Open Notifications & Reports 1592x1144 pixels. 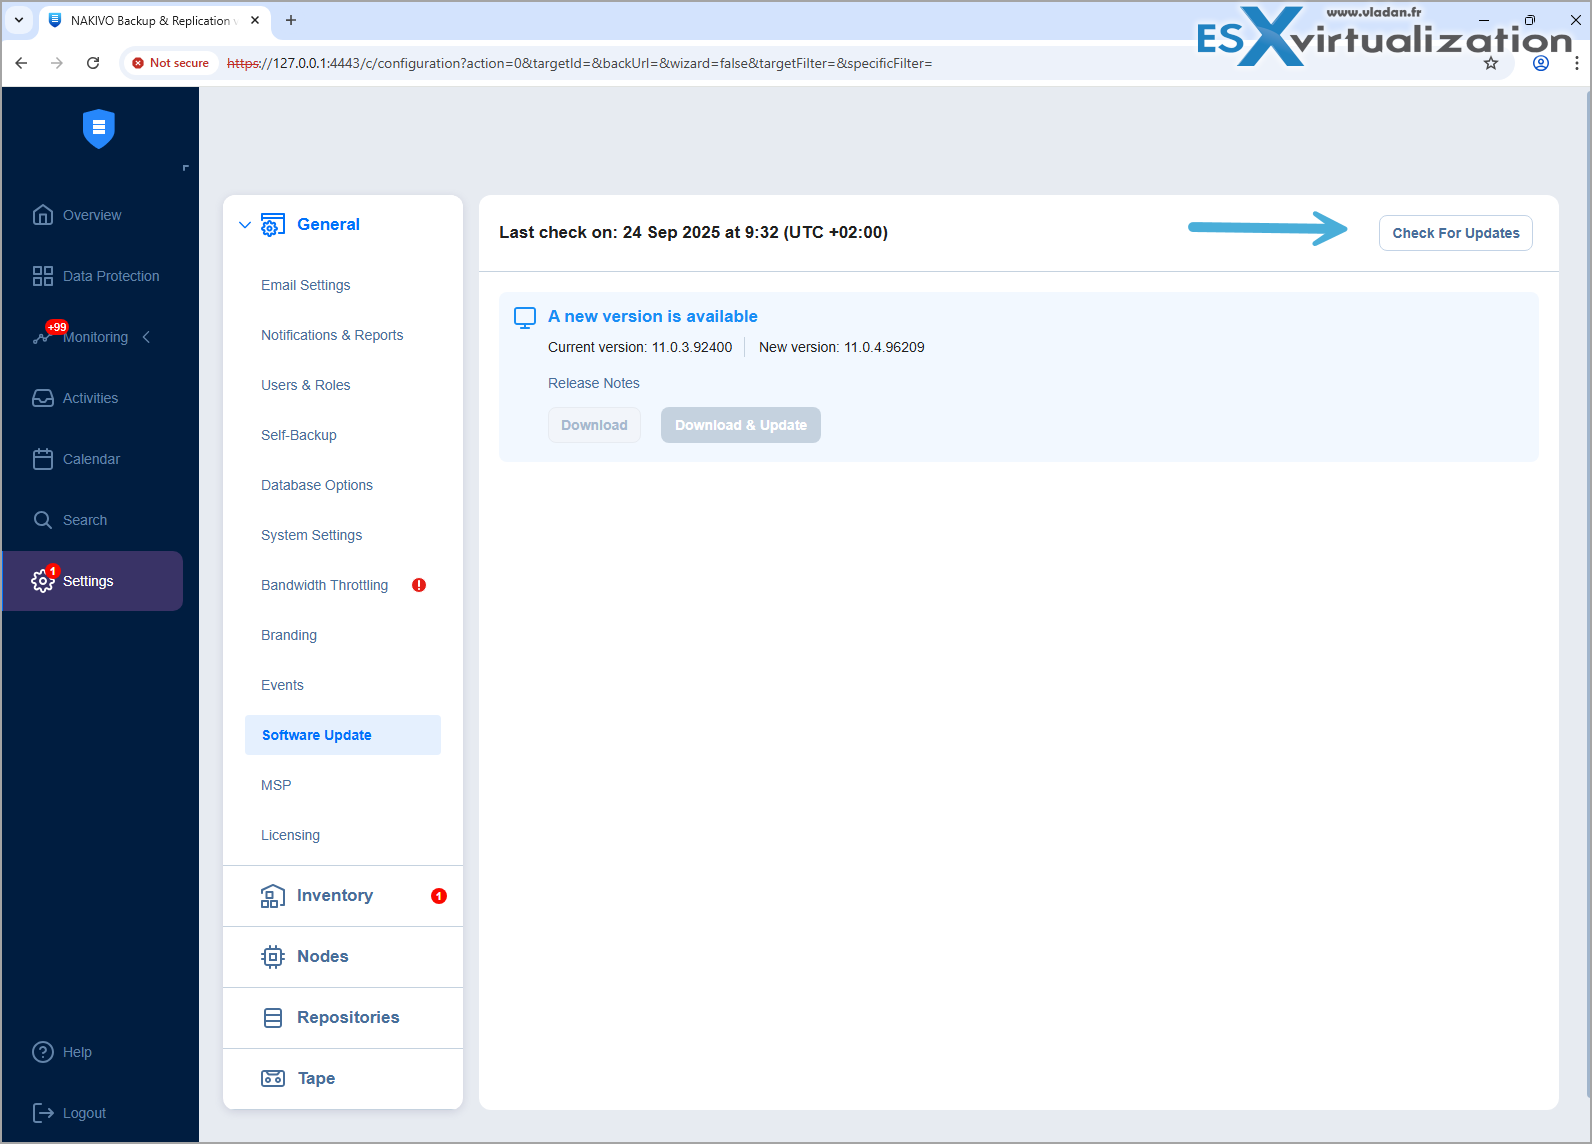pyautogui.click(x=332, y=335)
